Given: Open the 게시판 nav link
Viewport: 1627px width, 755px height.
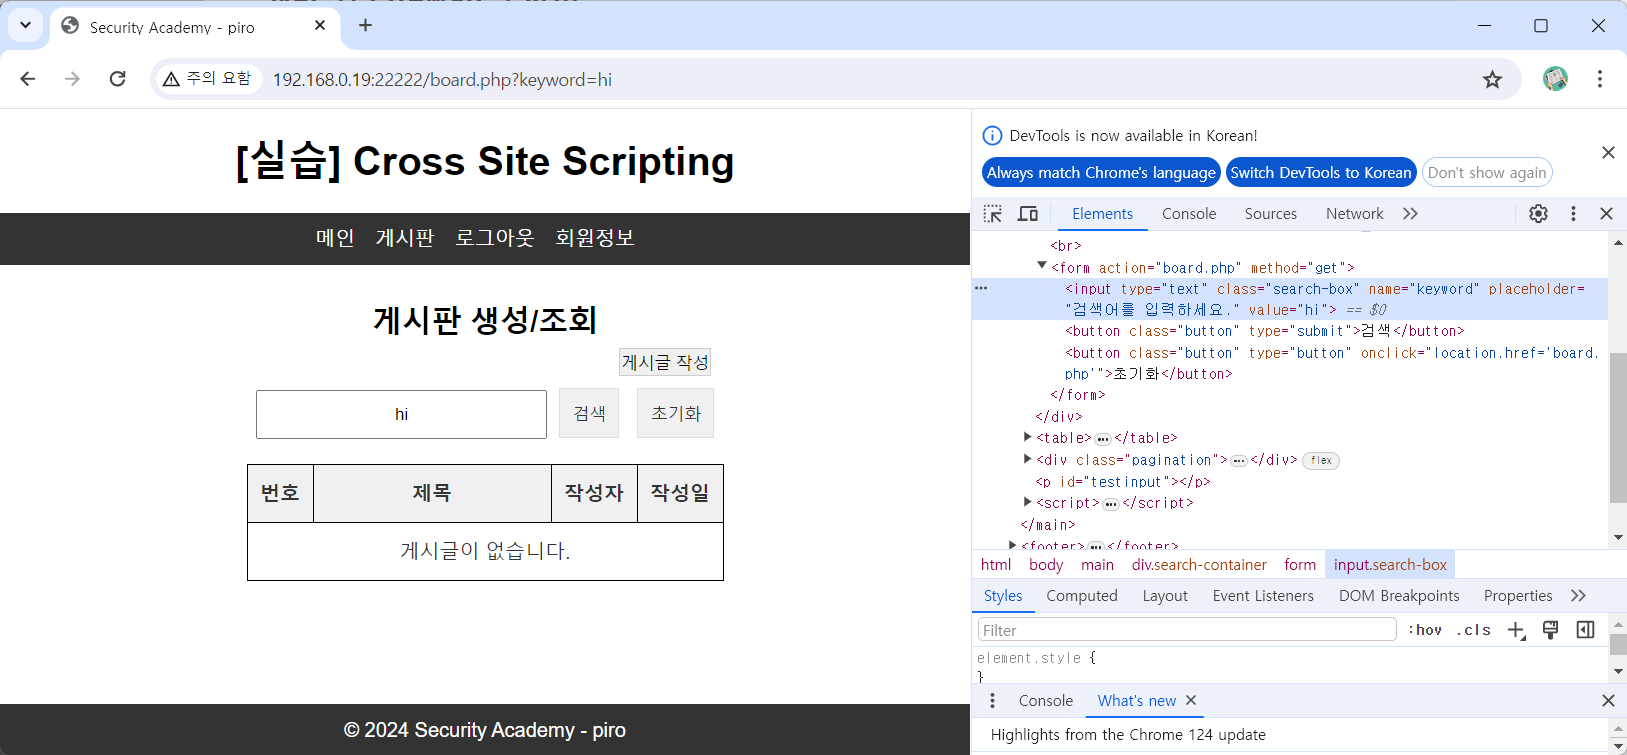Looking at the screenshot, I should point(405,238).
